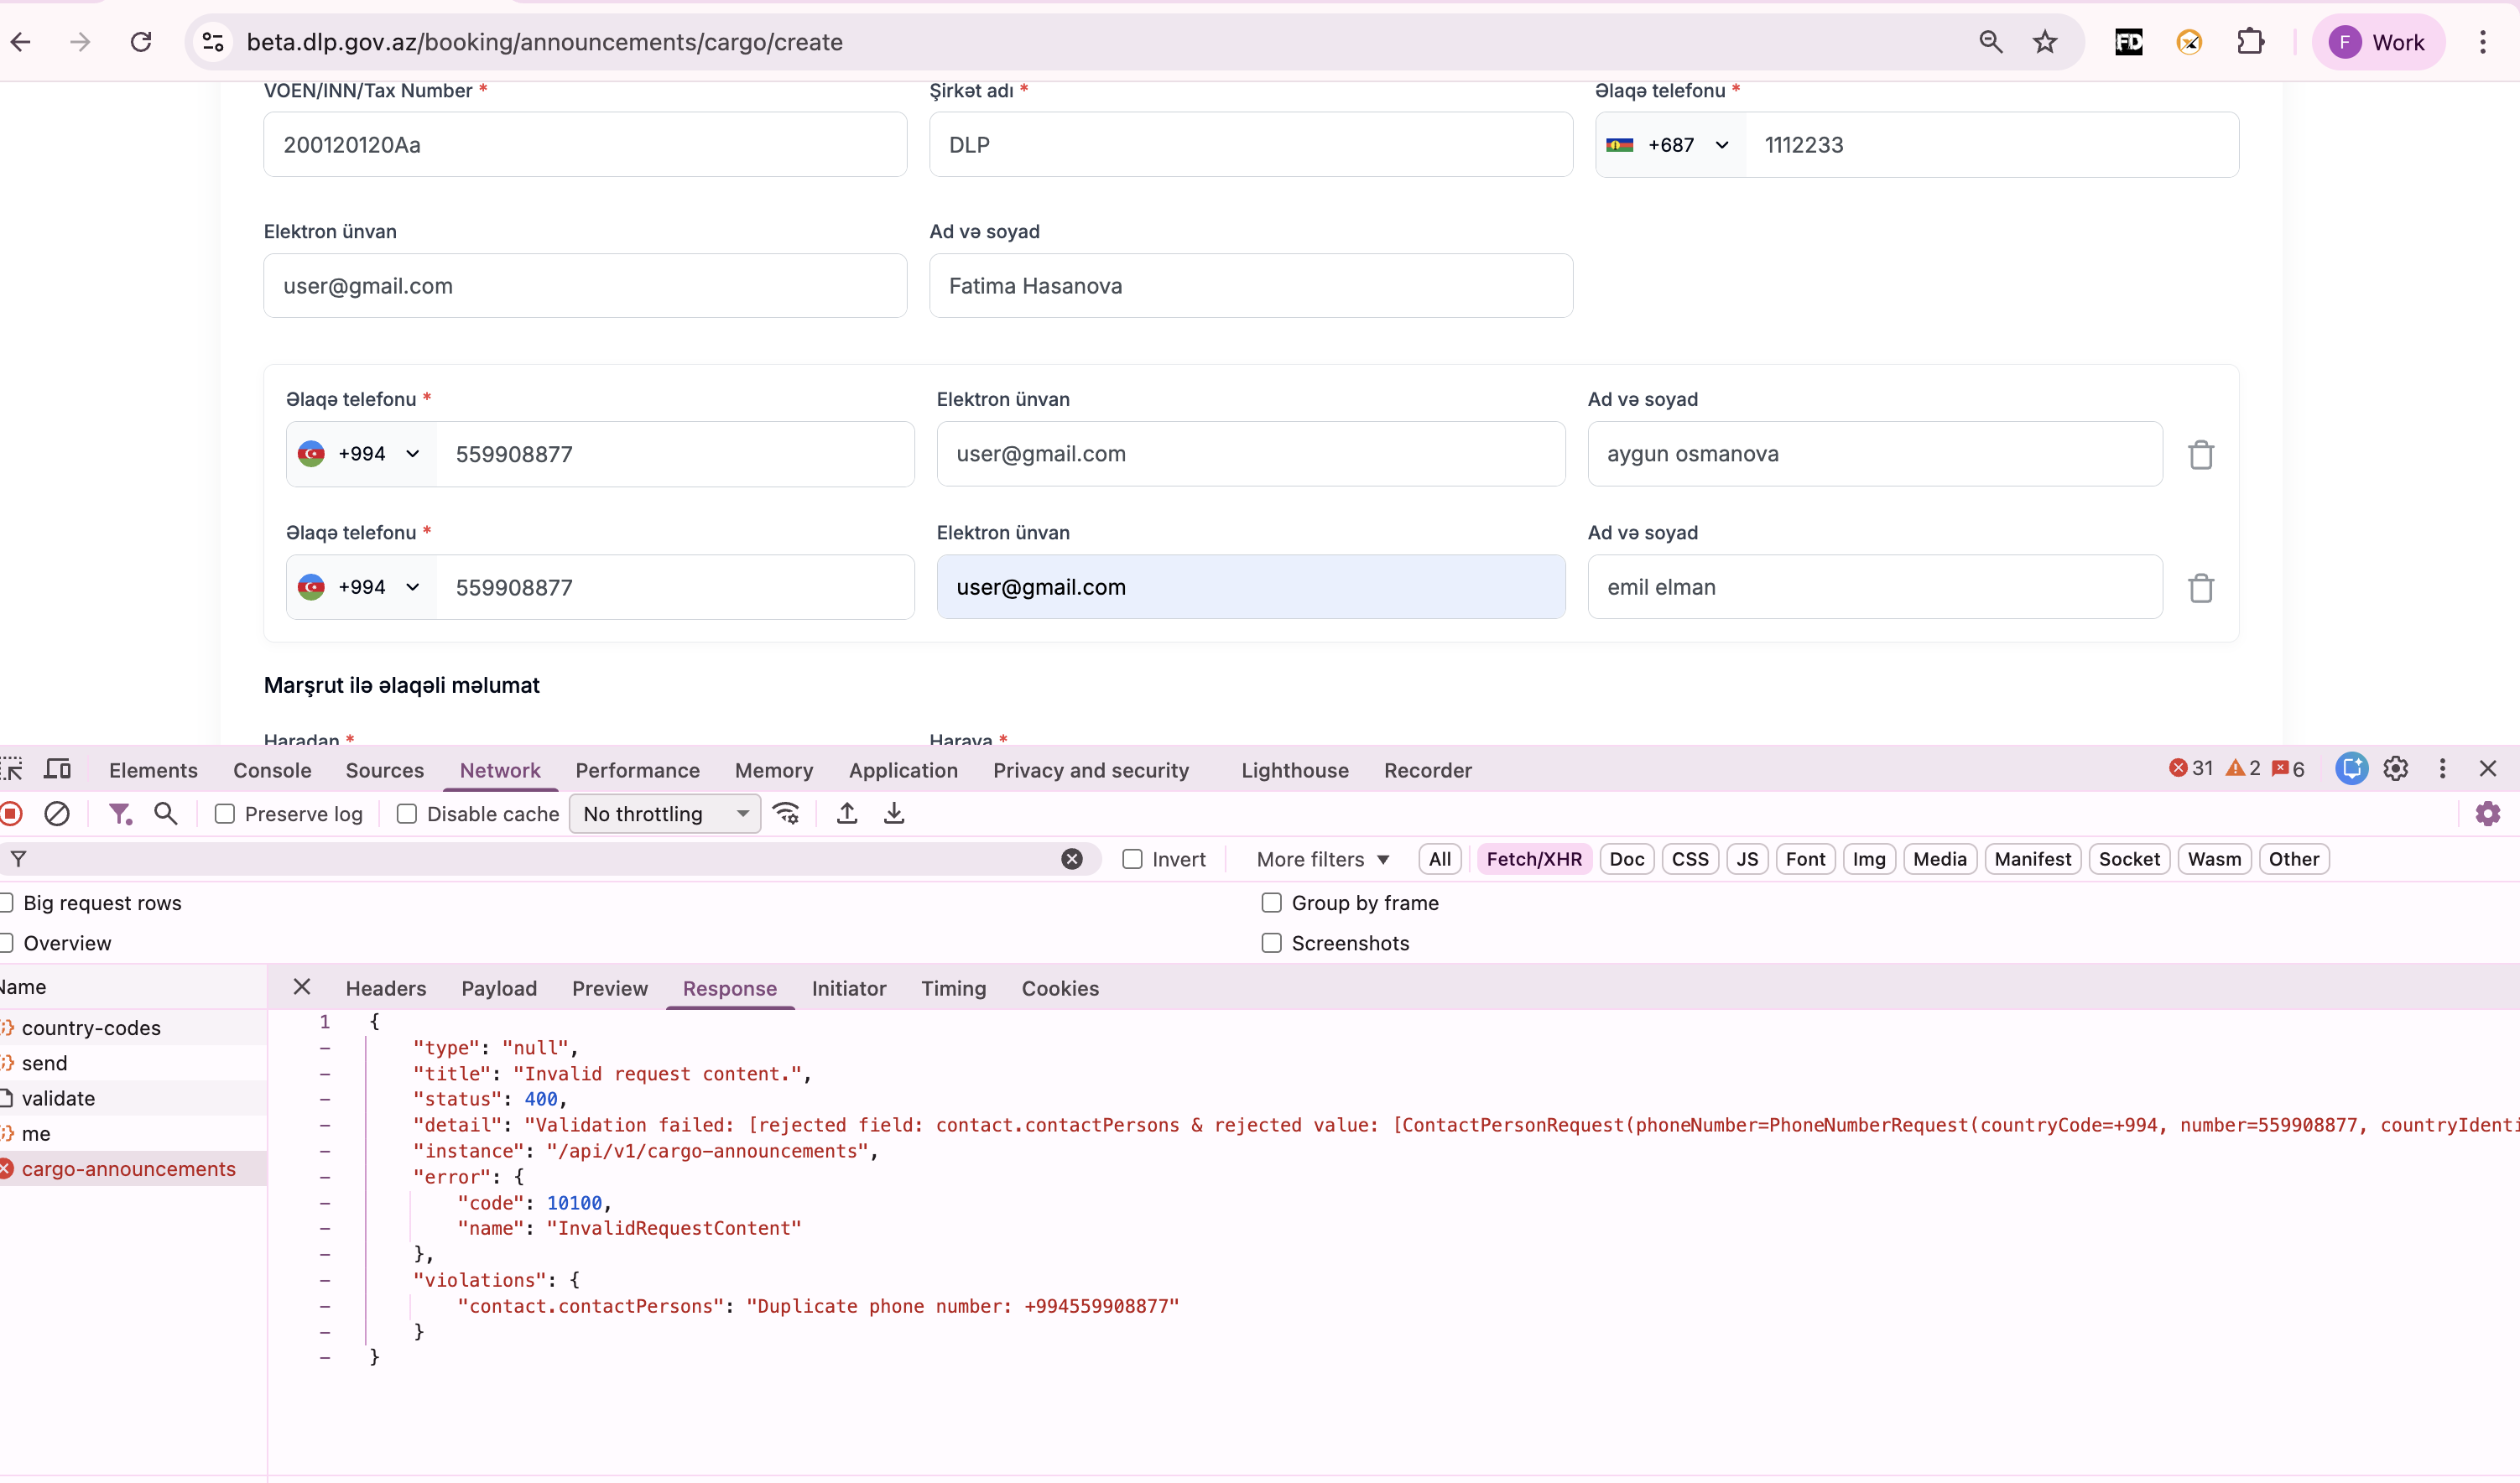This screenshot has width=2520, height=1483.
Task: Open the No throttling dropdown
Action: pyautogui.click(x=665, y=814)
